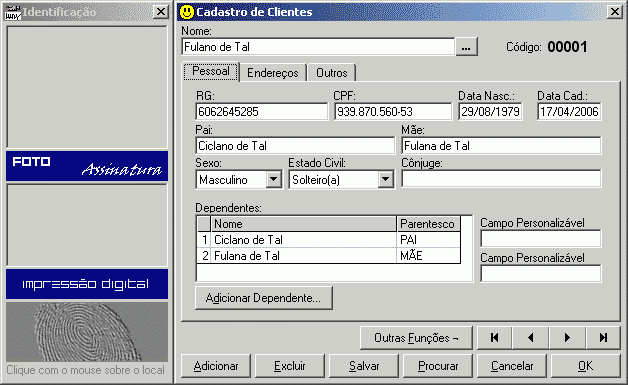Confirm with the OK button
The width and height of the screenshot is (628, 385).
coord(586,366)
